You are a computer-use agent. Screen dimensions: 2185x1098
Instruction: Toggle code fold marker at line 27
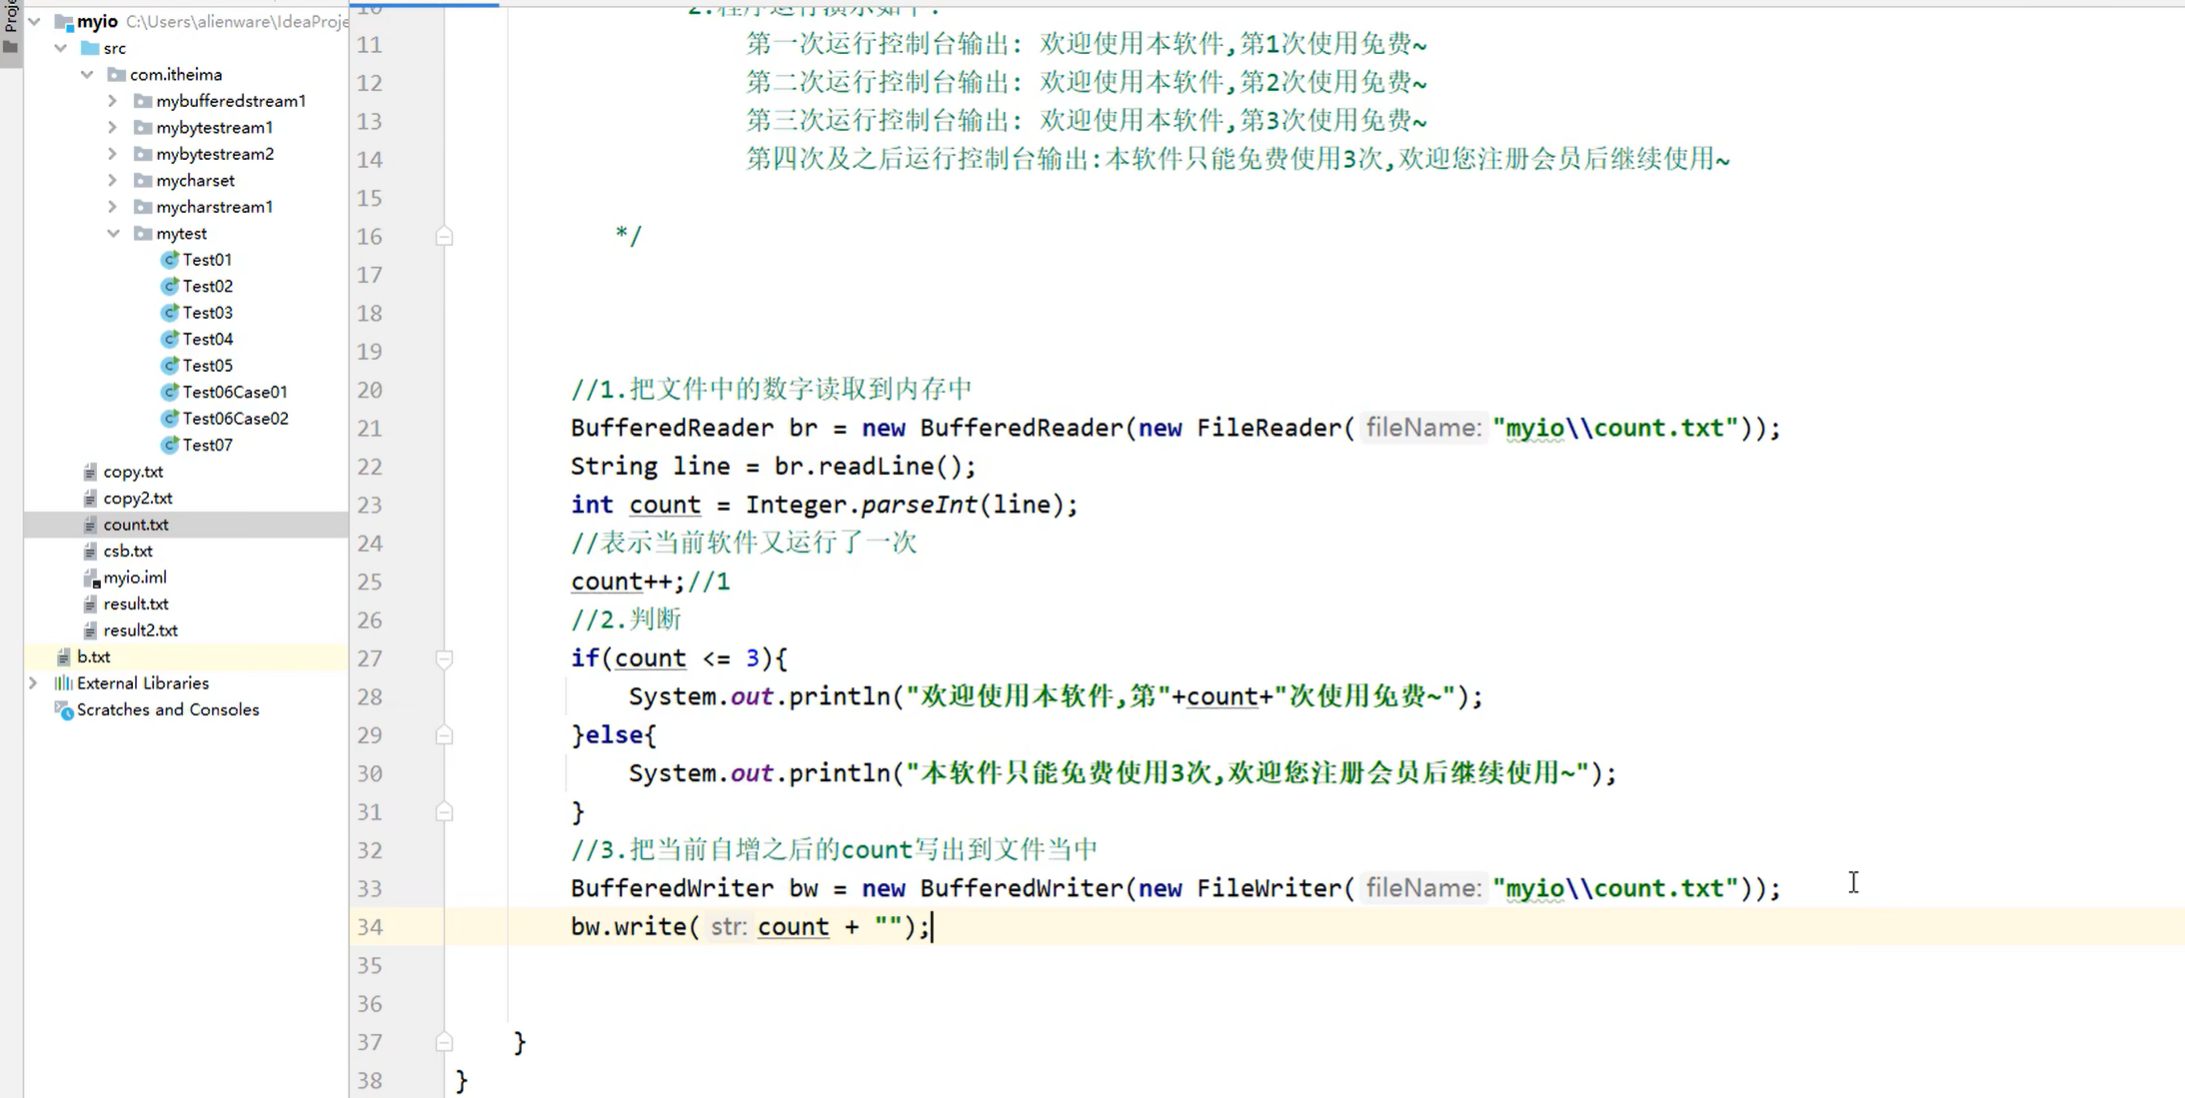click(444, 658)
